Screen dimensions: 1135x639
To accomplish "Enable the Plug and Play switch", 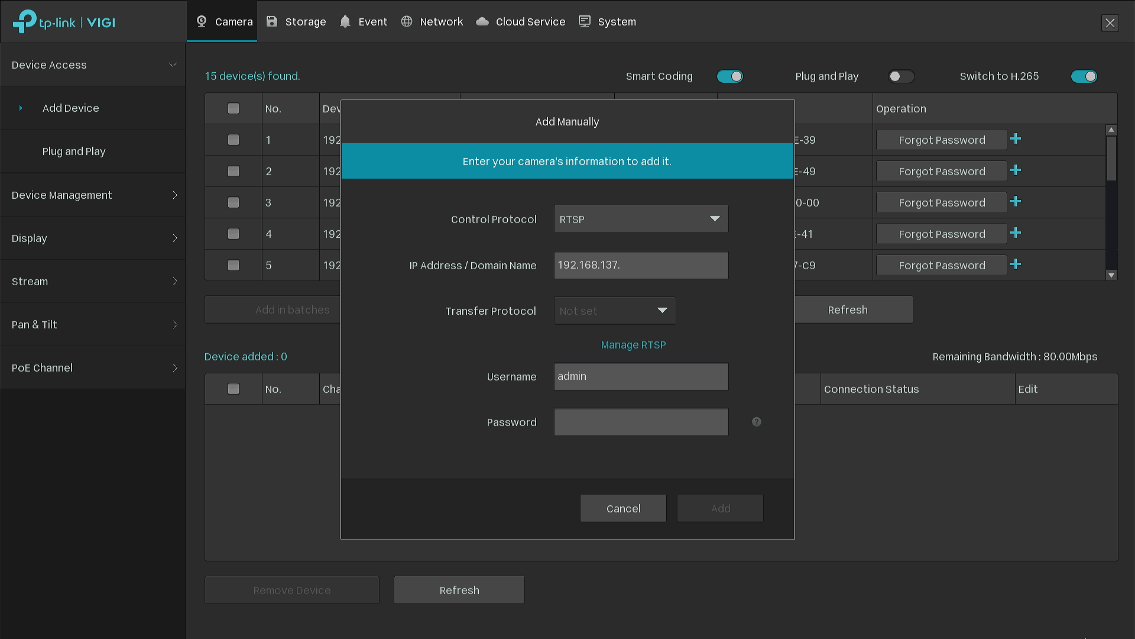I will pos(901,76).
